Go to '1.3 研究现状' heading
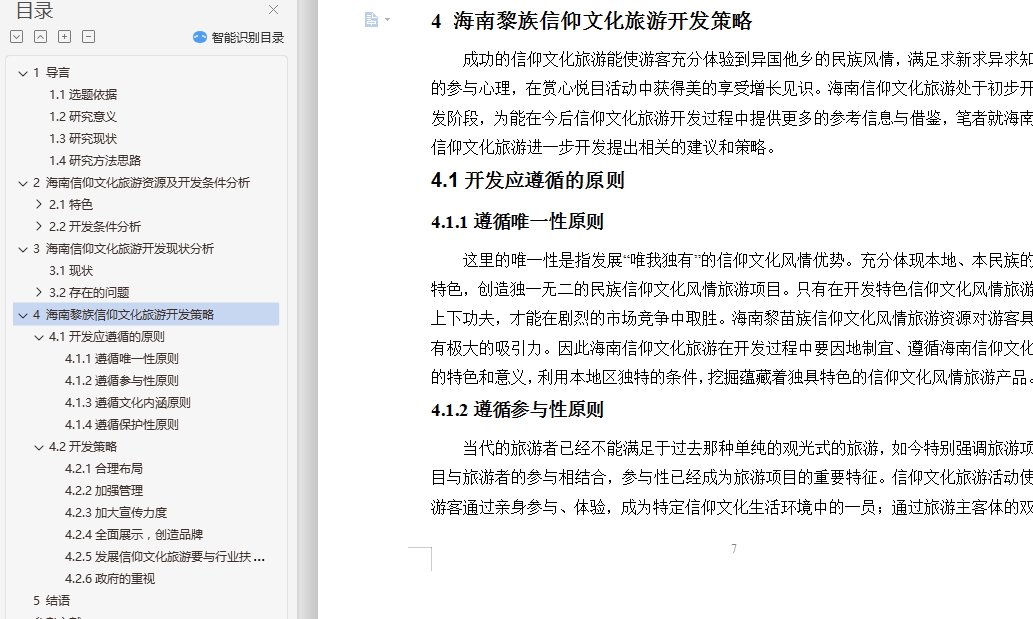 coord(83,139)
